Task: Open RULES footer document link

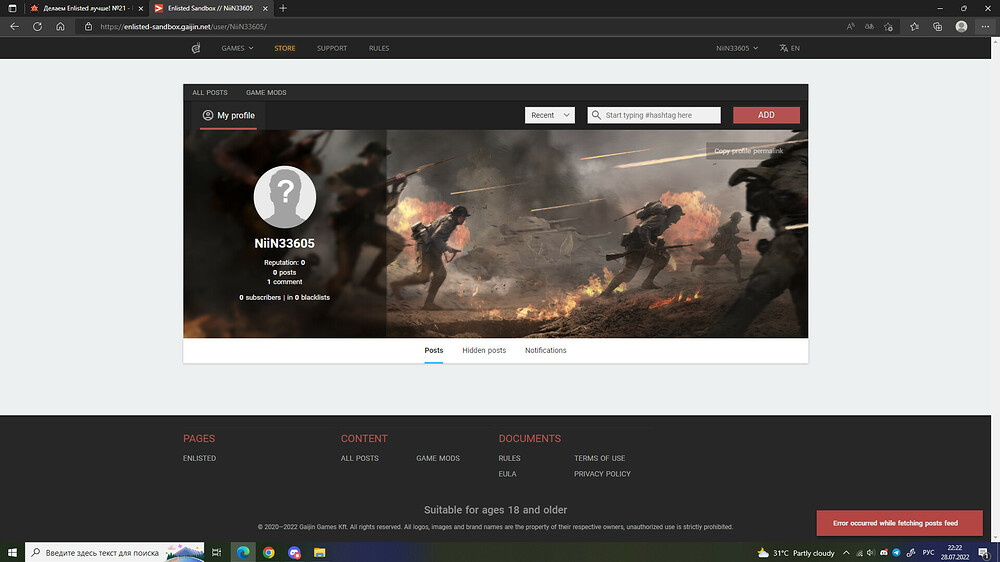Action: coord(510,458)
